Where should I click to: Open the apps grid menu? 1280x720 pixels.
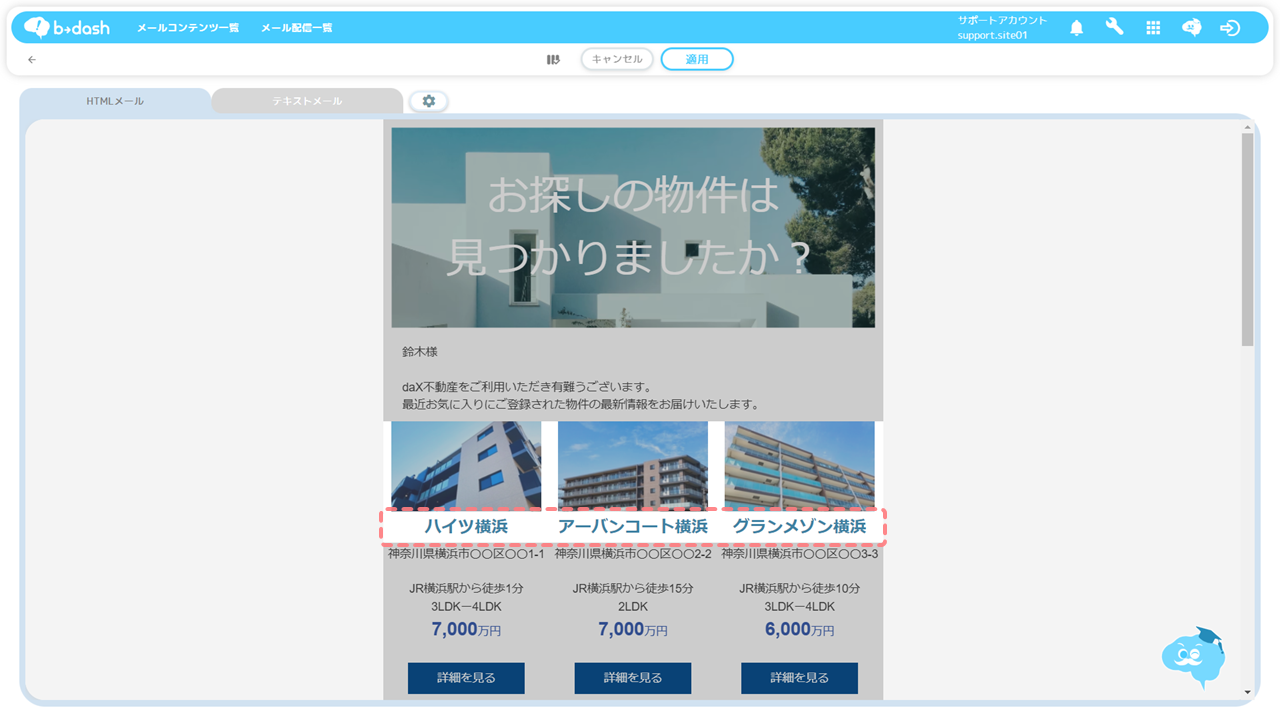click(1153, 28)
